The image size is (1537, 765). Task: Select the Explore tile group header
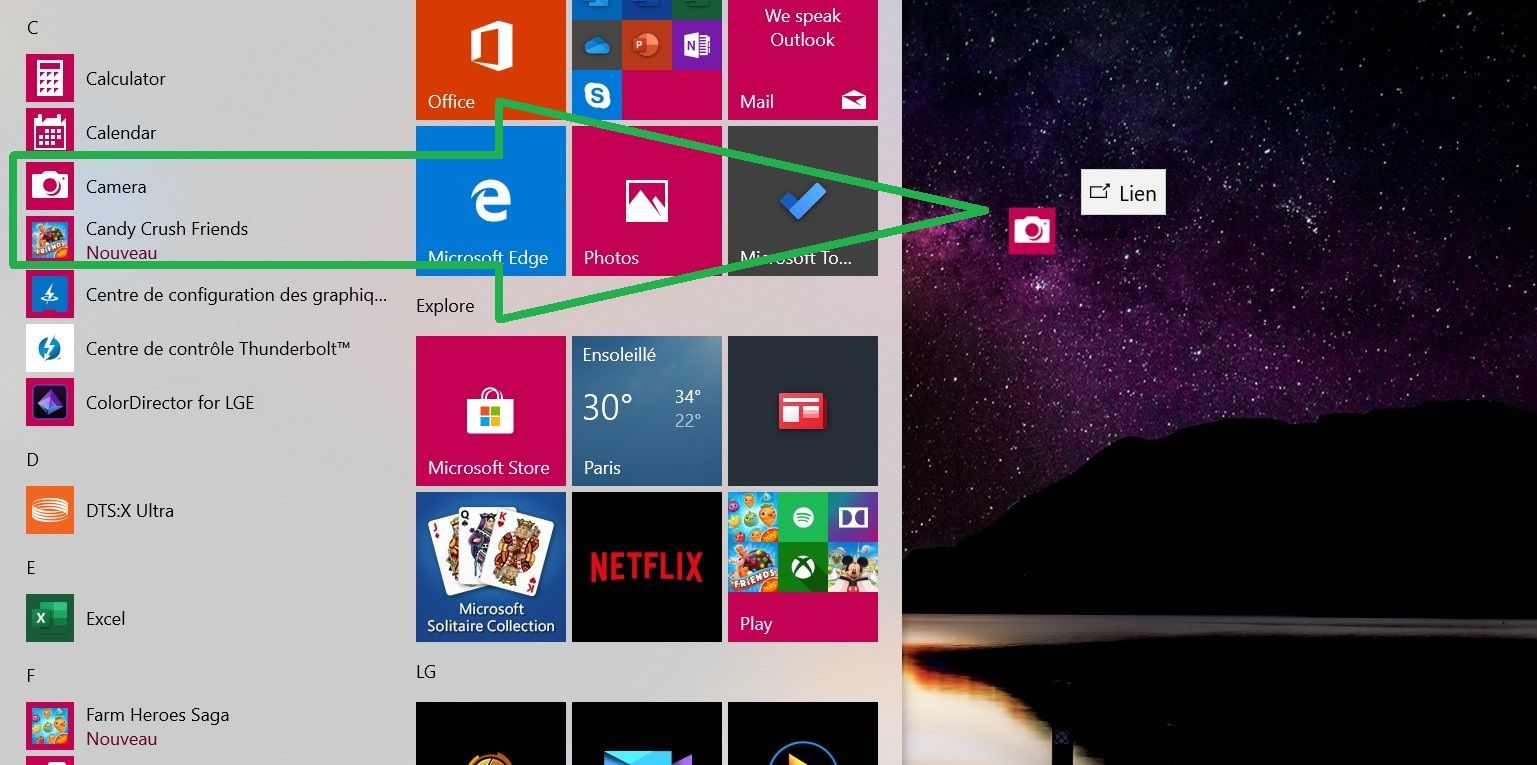(x=445, y=306)
